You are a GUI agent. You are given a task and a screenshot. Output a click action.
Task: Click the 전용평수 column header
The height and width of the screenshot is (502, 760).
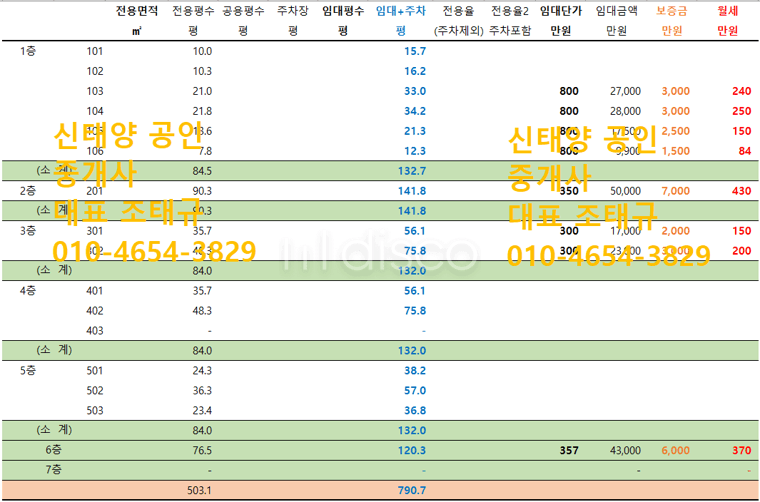click(x=193, y=11)
